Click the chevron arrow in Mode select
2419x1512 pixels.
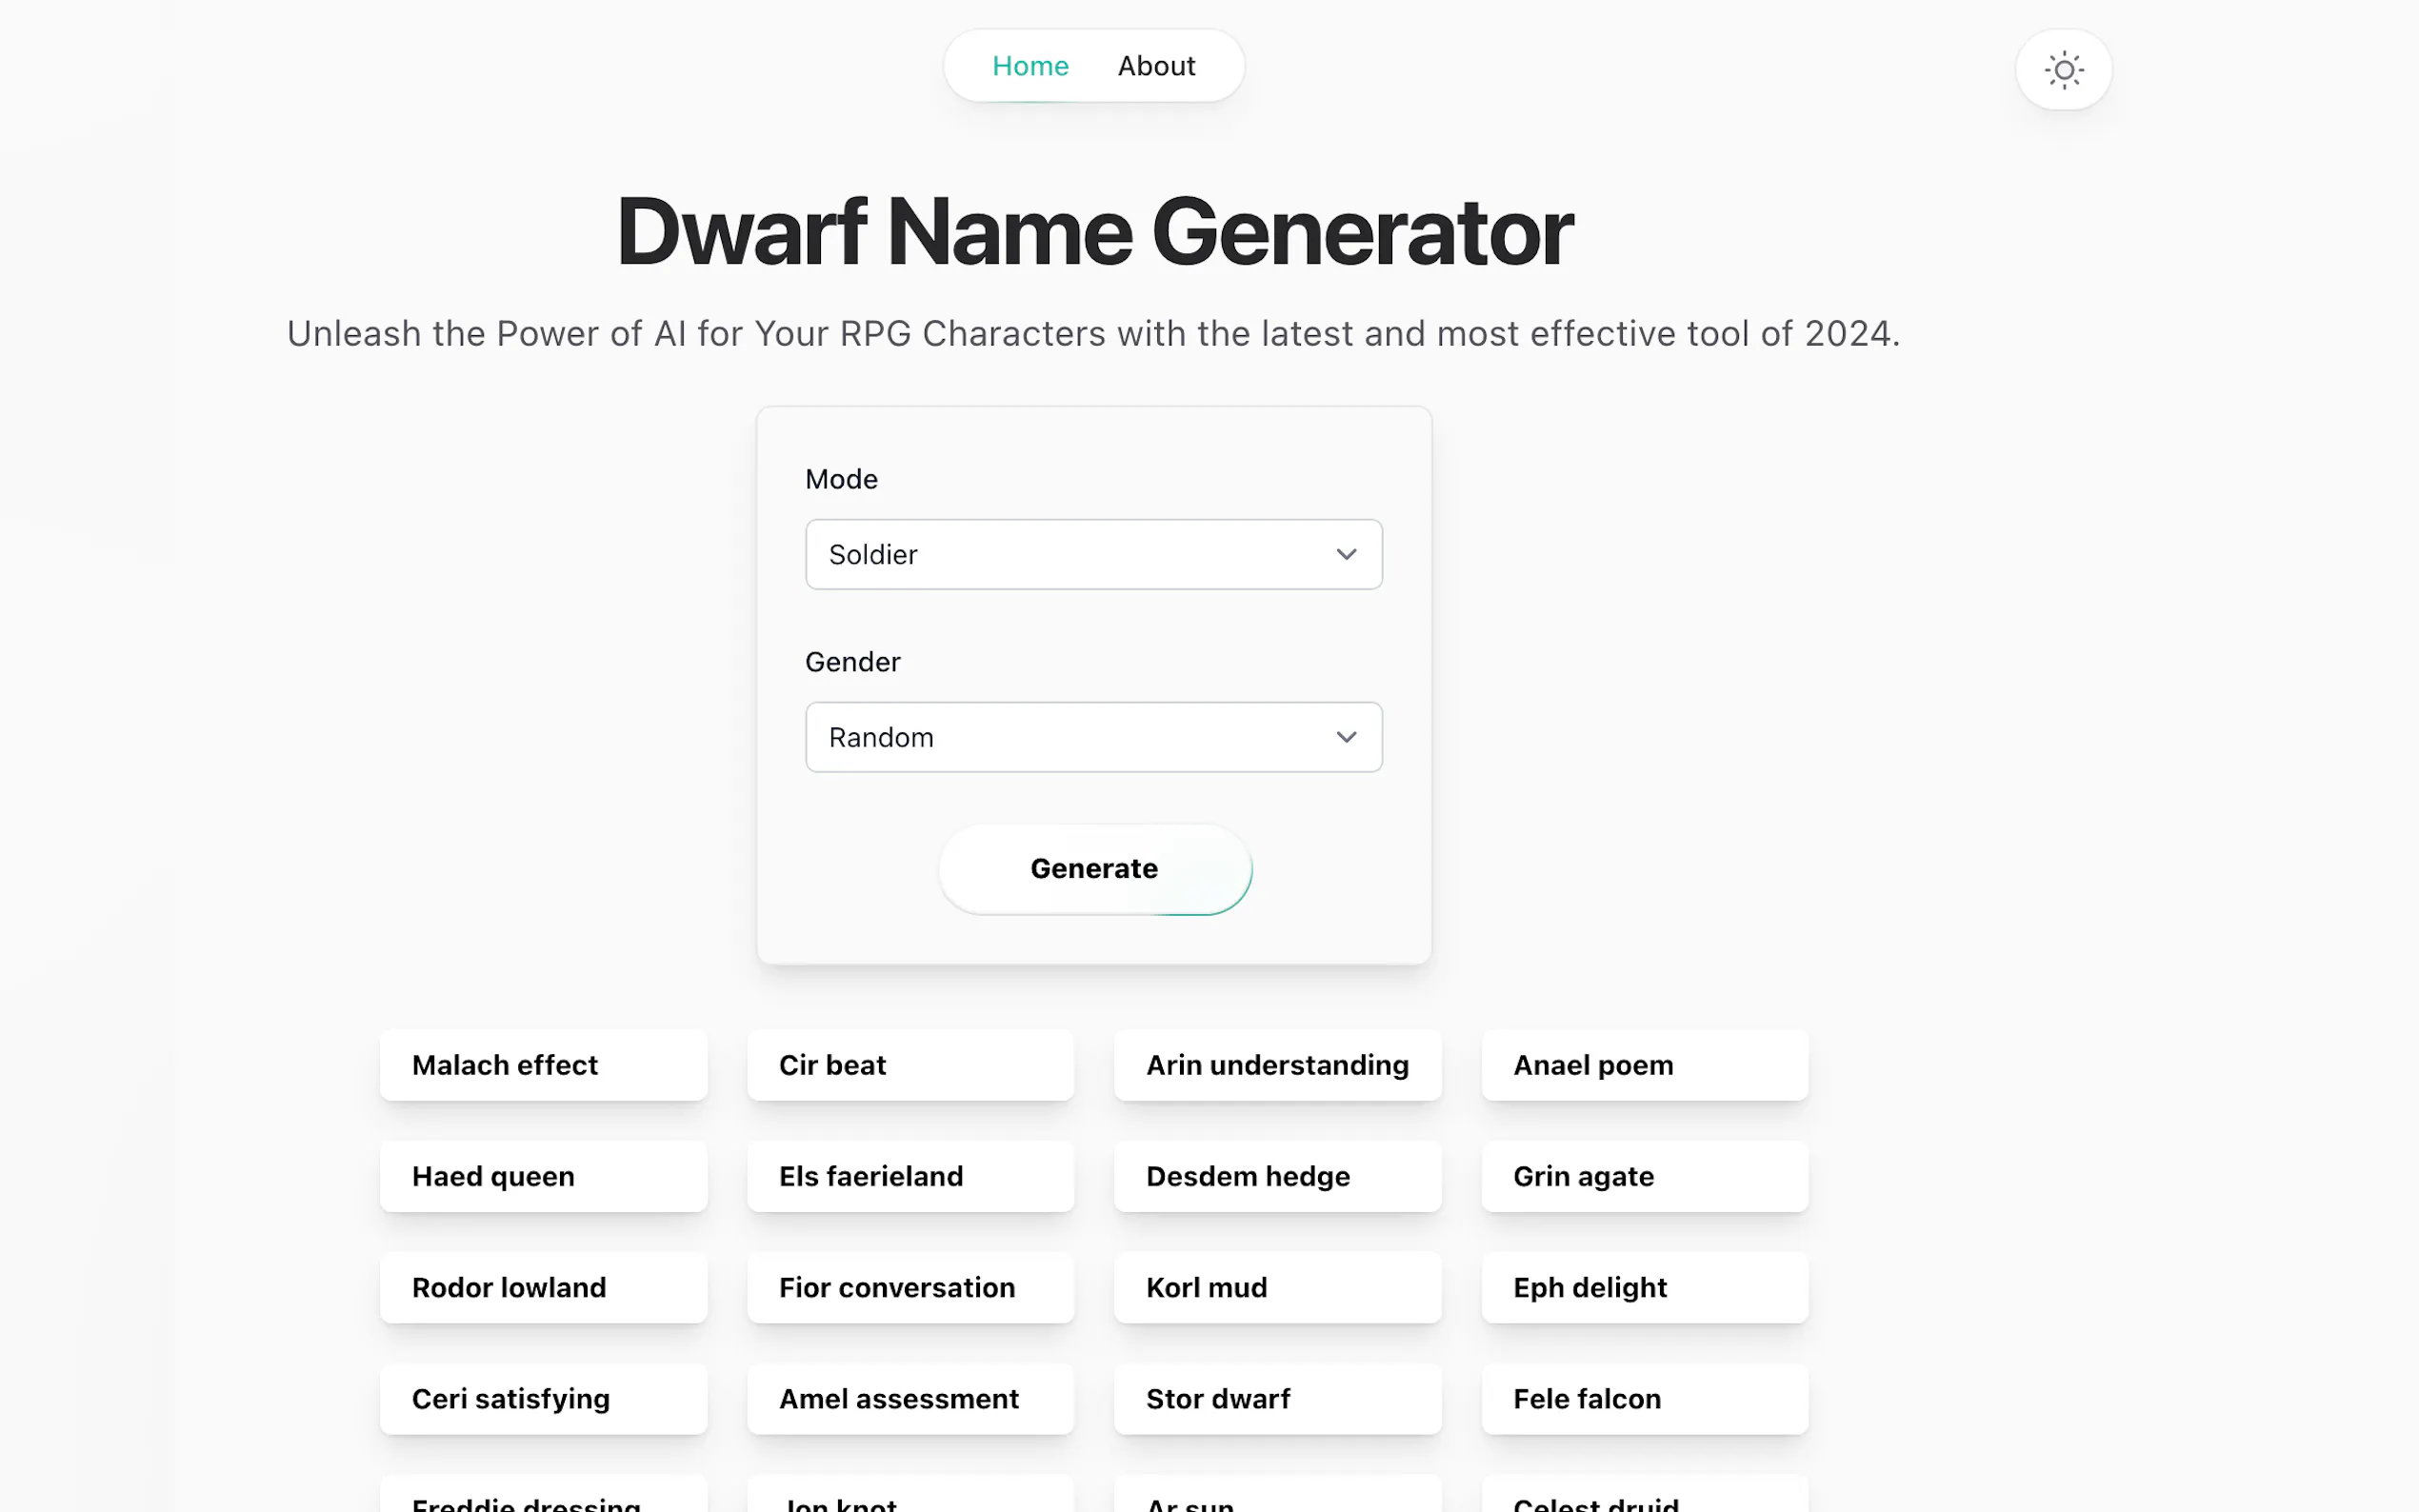point(1346,554)
